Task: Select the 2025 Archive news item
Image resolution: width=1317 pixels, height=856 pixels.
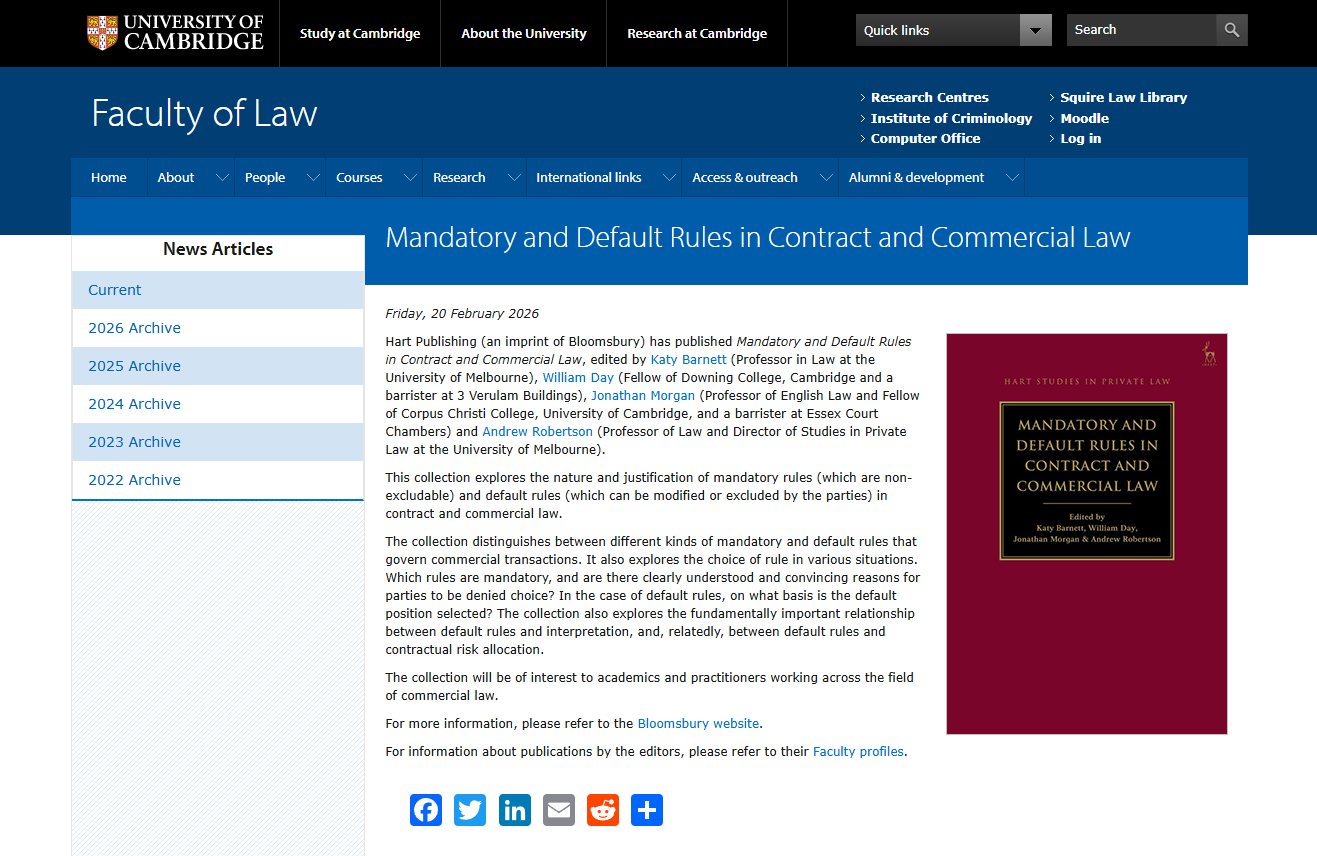Action: pos(134,366)
